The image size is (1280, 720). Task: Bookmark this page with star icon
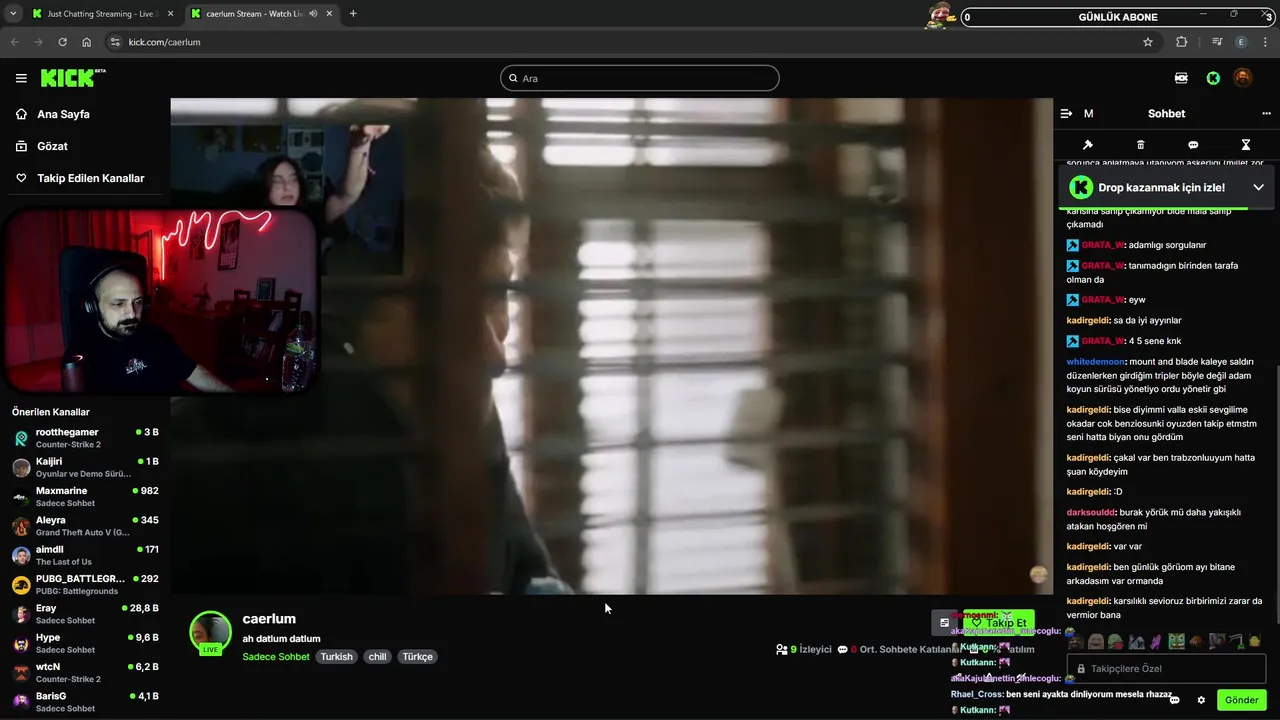(1148, 42)
